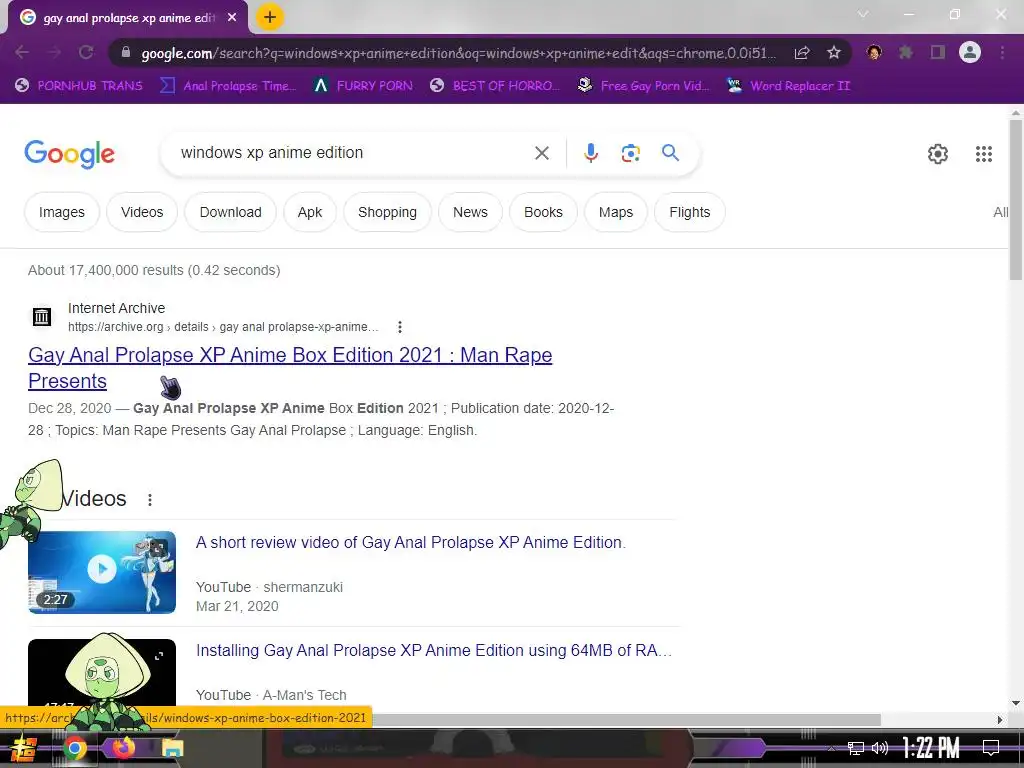Viewport: 1024px width, 768px height.
Task: Go to Google home via the logo
Action: tap(69, 154)
